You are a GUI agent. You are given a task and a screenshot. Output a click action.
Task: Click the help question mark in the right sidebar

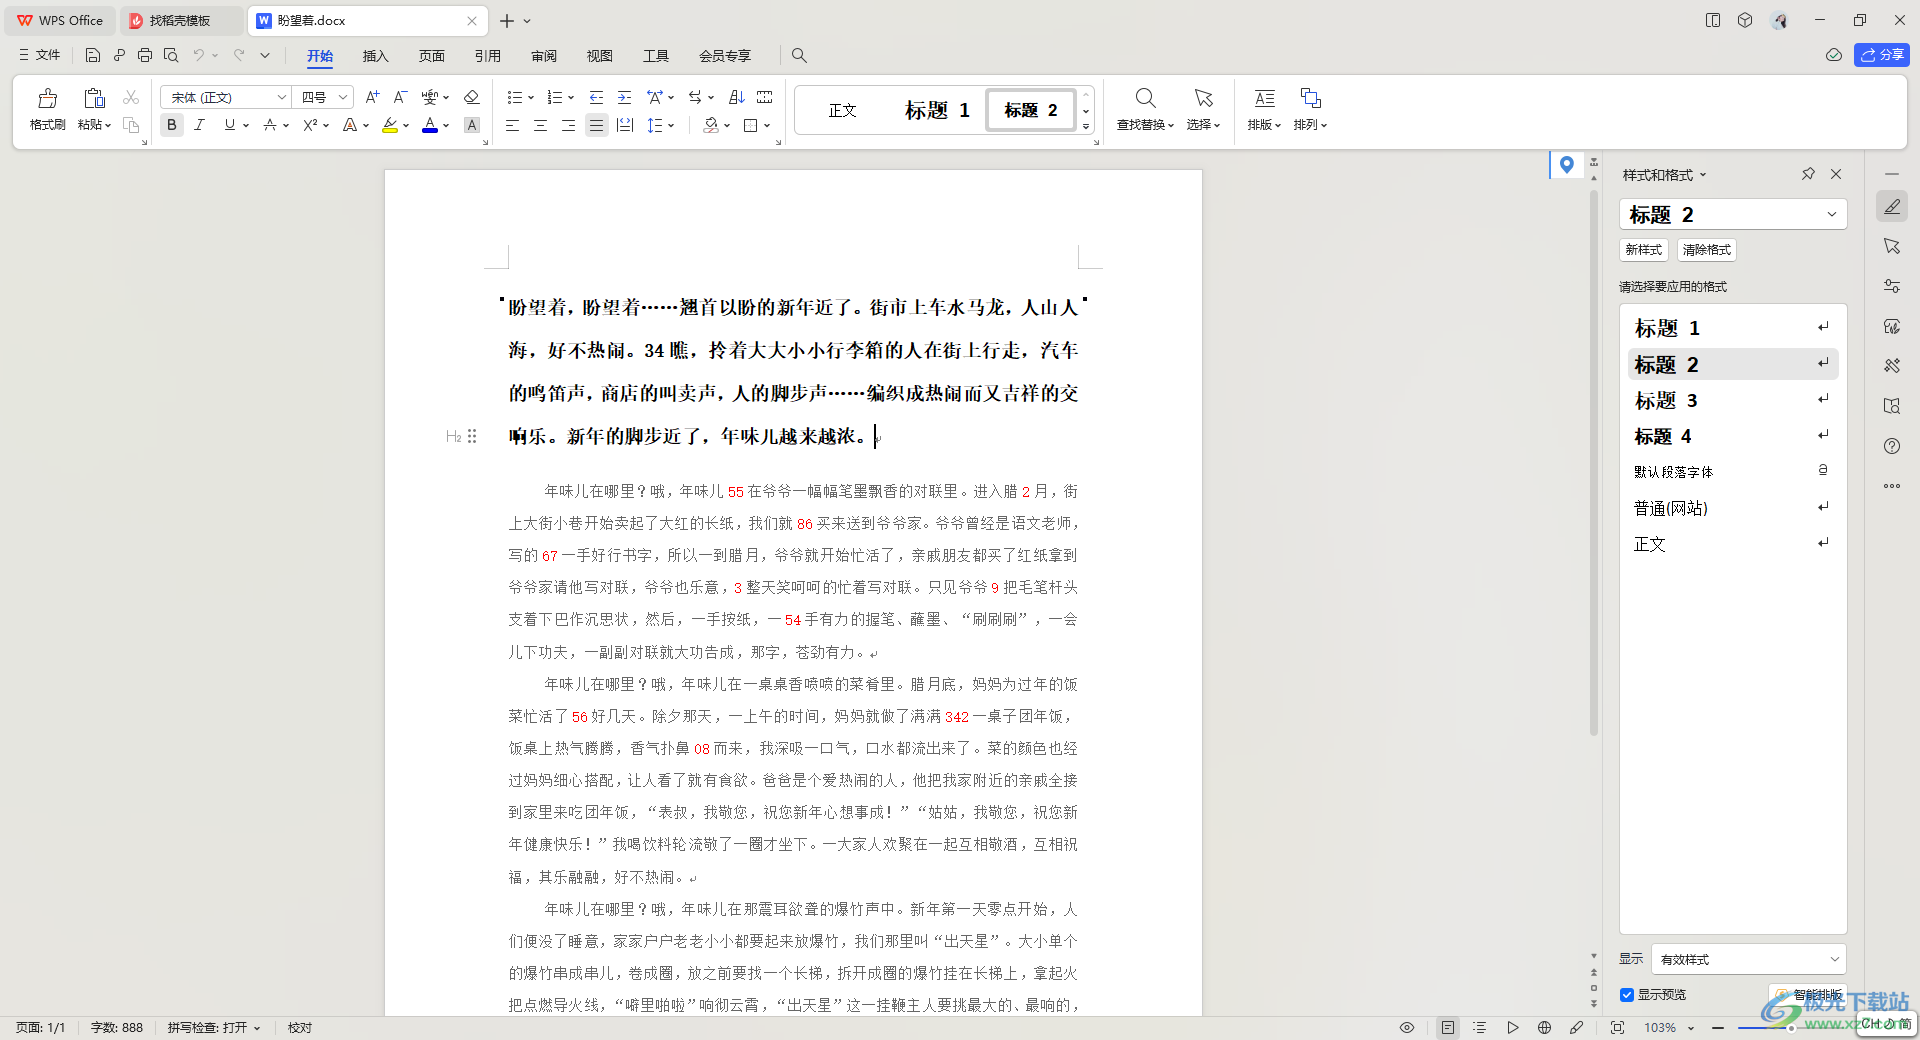[x=1892, y=446]
